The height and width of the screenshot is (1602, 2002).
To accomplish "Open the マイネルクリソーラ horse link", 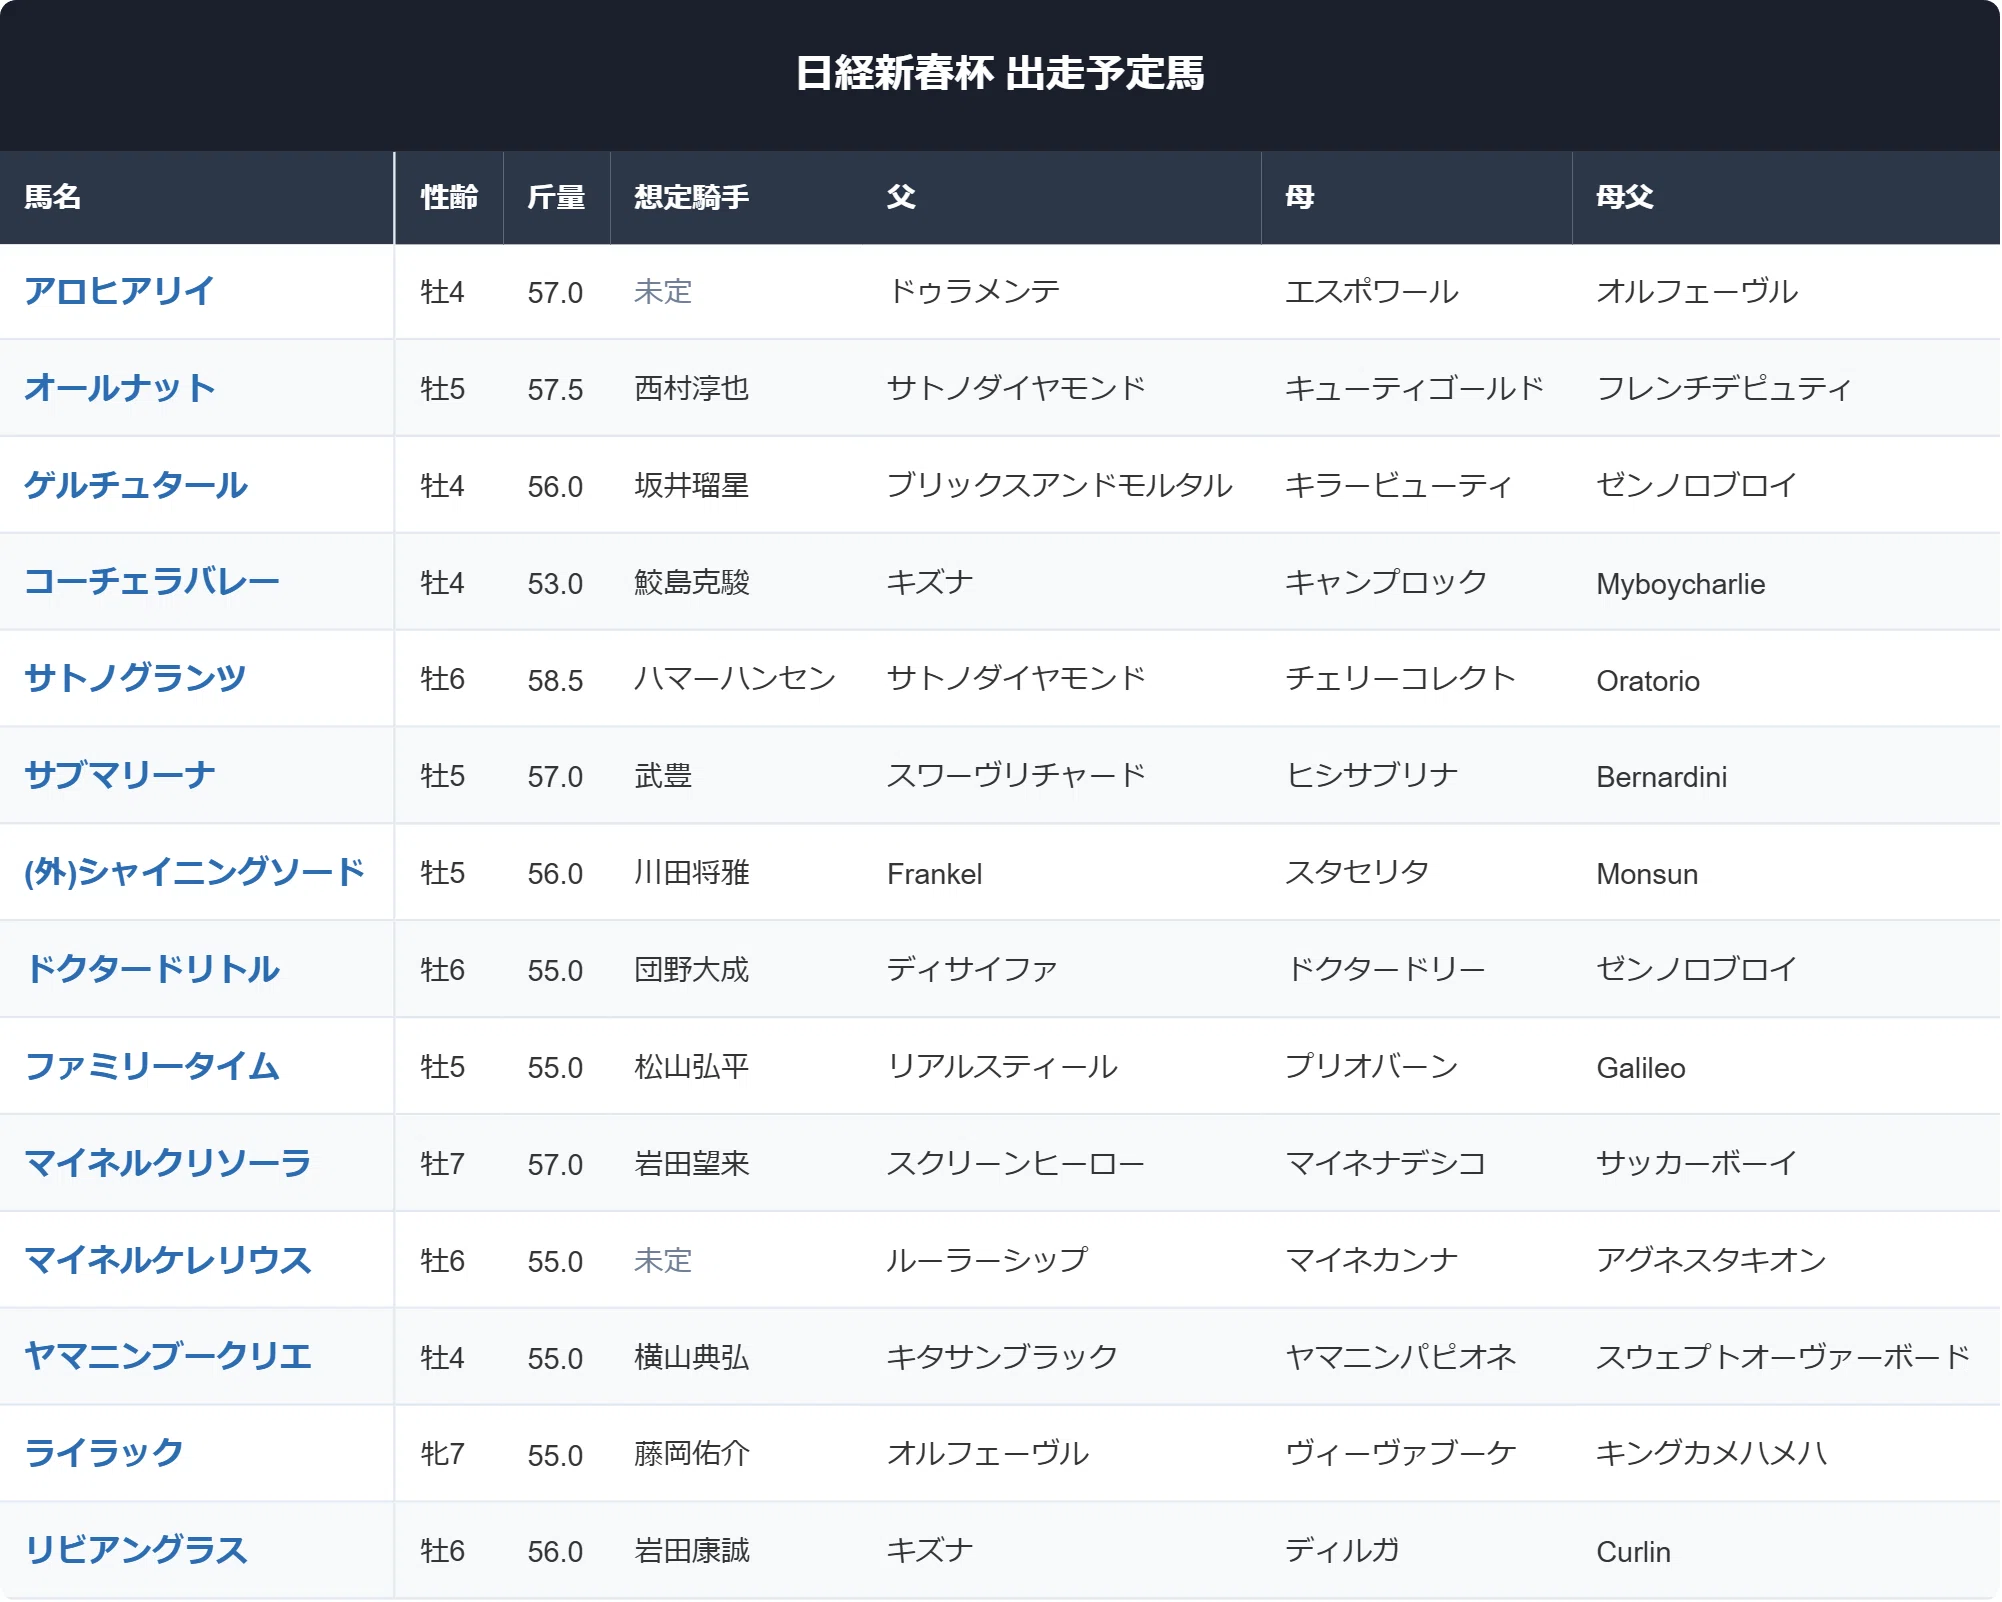I will point(168,1163).
